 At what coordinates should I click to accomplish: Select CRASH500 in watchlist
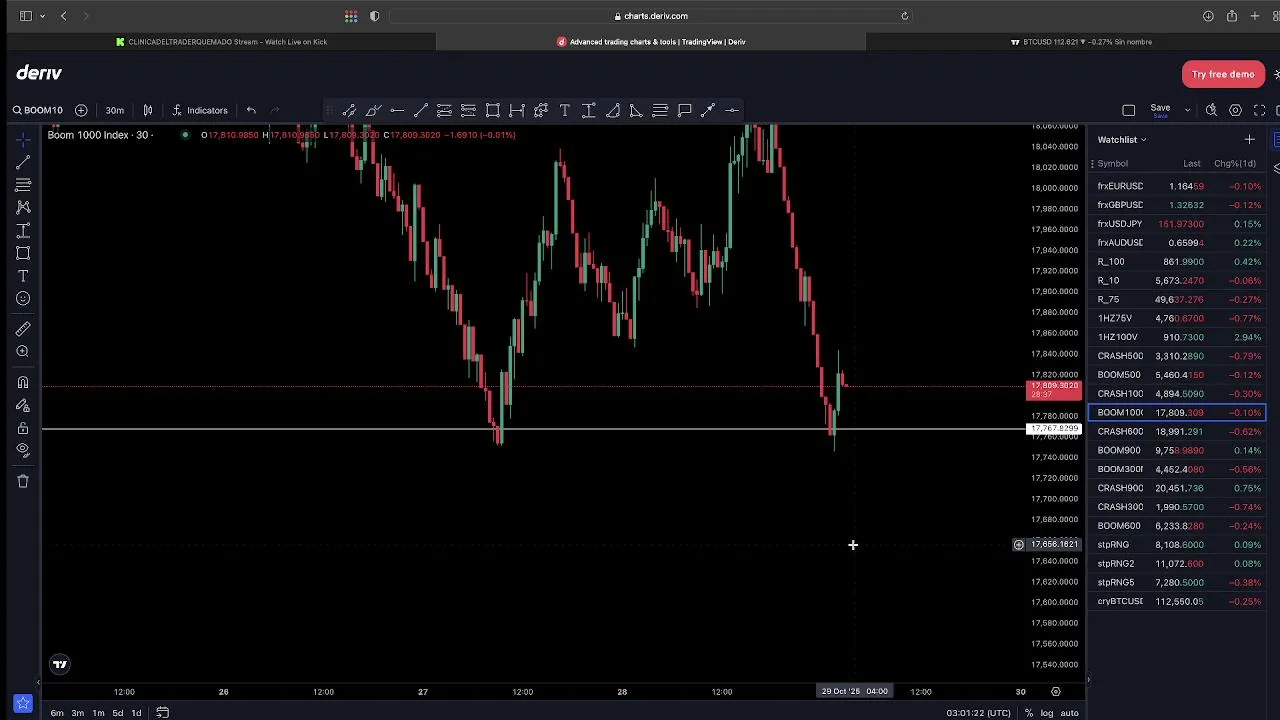(x=1178, y=356)
